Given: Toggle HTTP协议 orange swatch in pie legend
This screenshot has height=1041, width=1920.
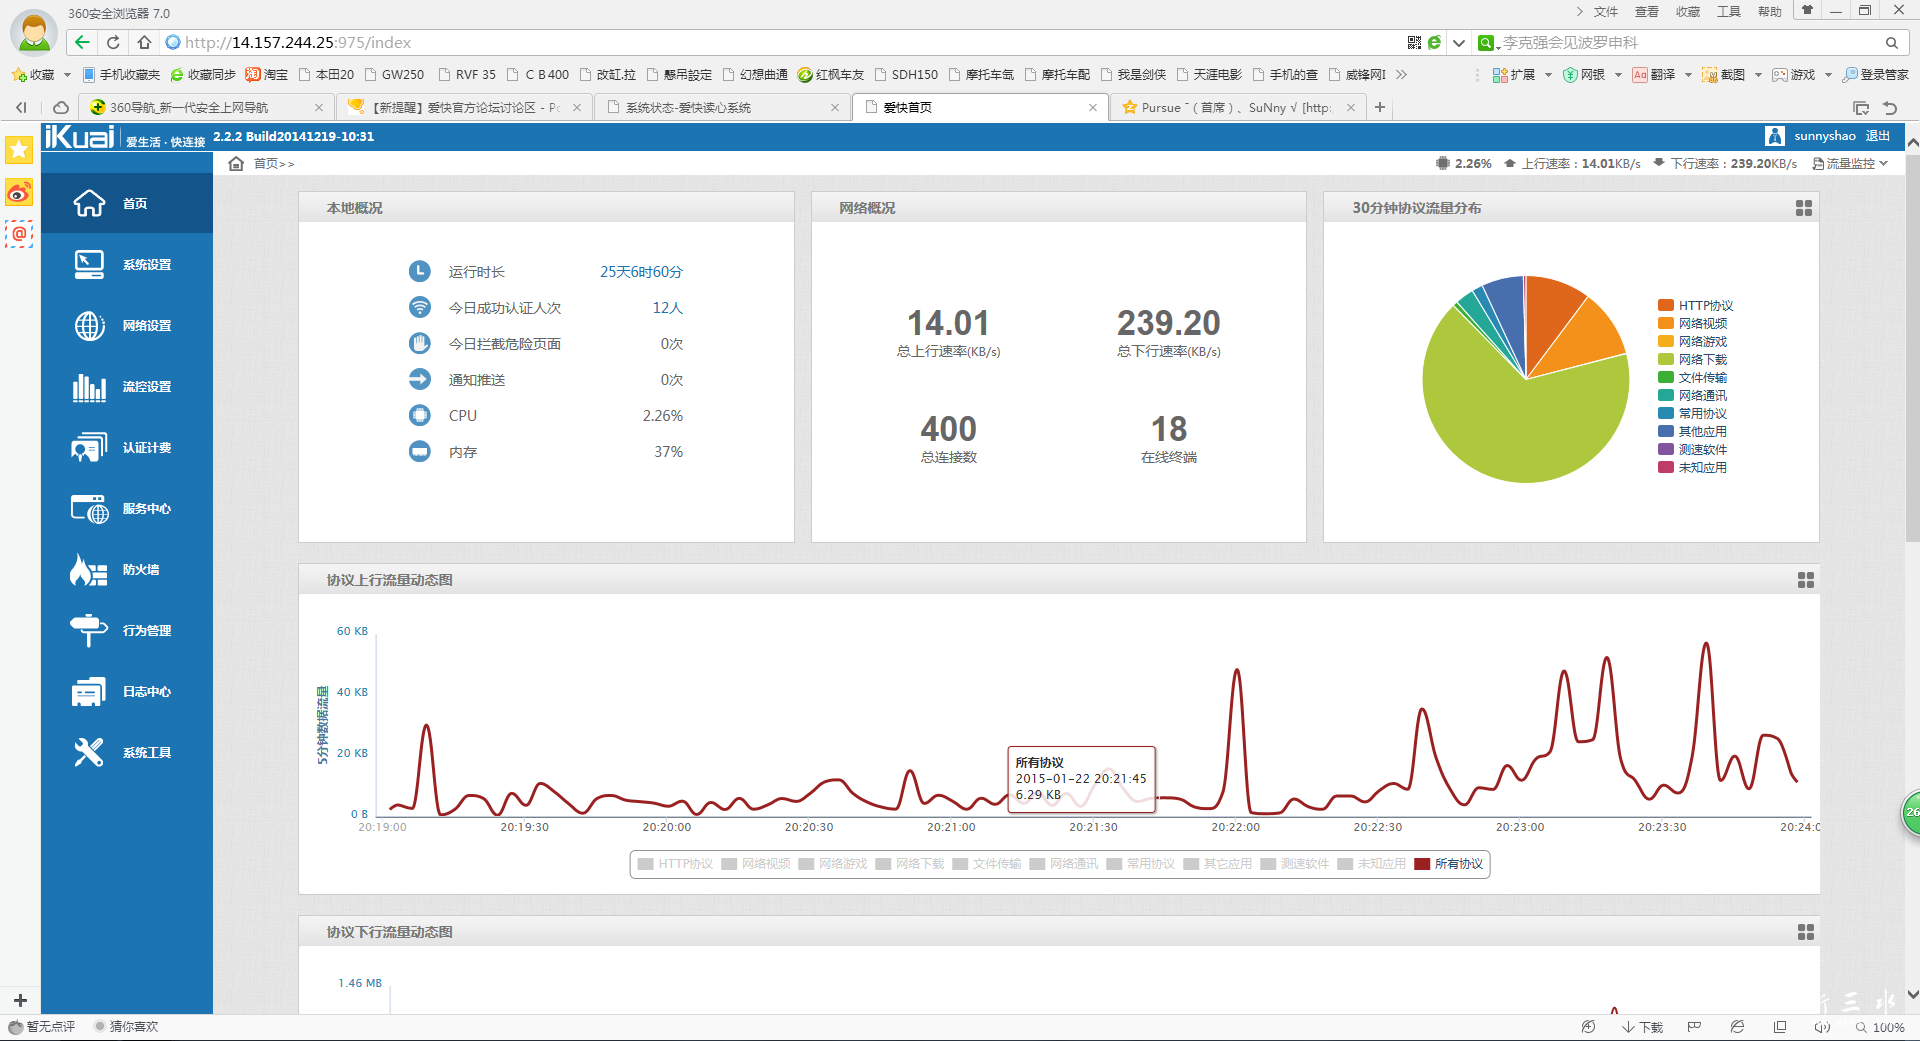Looking at the screenshot, I should coord(1666,305).
